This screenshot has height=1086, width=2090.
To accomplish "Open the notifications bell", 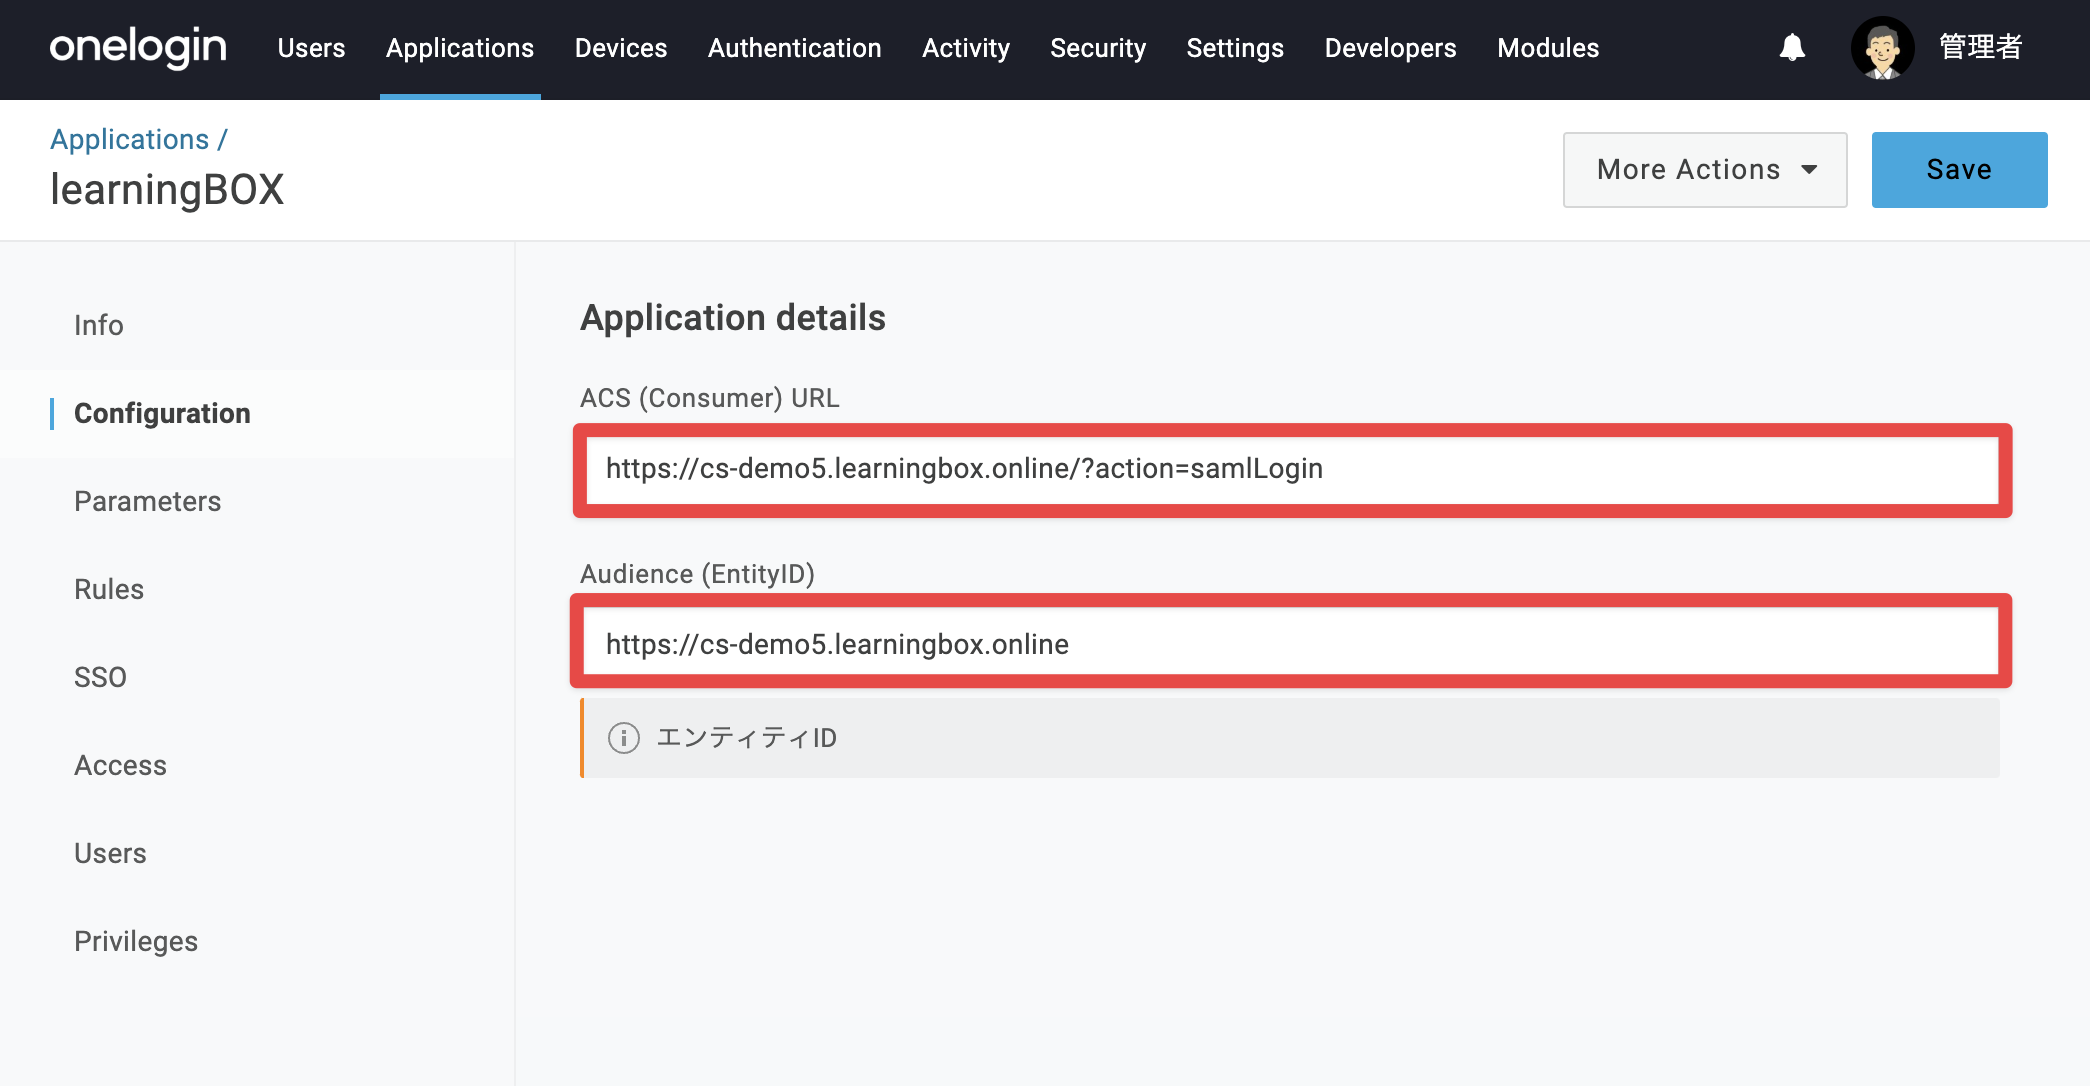I will click(x=1792, y=47).
